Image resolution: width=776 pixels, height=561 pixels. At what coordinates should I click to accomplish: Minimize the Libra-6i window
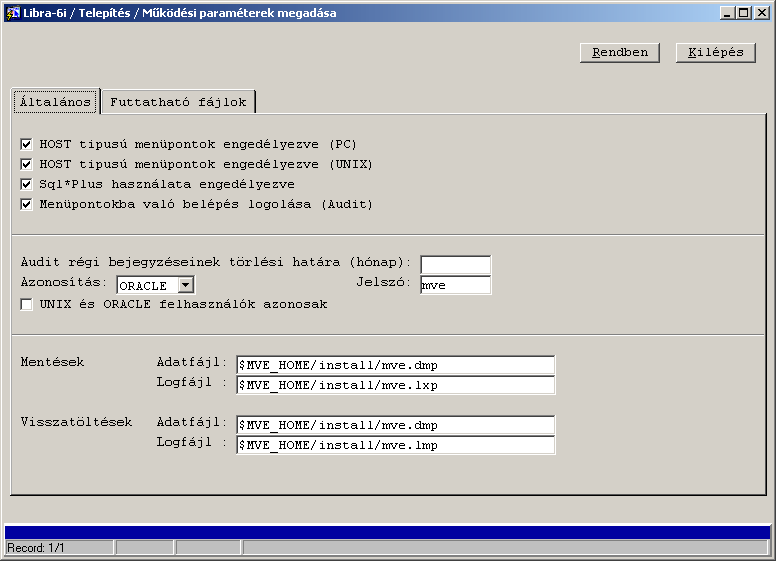727,13
